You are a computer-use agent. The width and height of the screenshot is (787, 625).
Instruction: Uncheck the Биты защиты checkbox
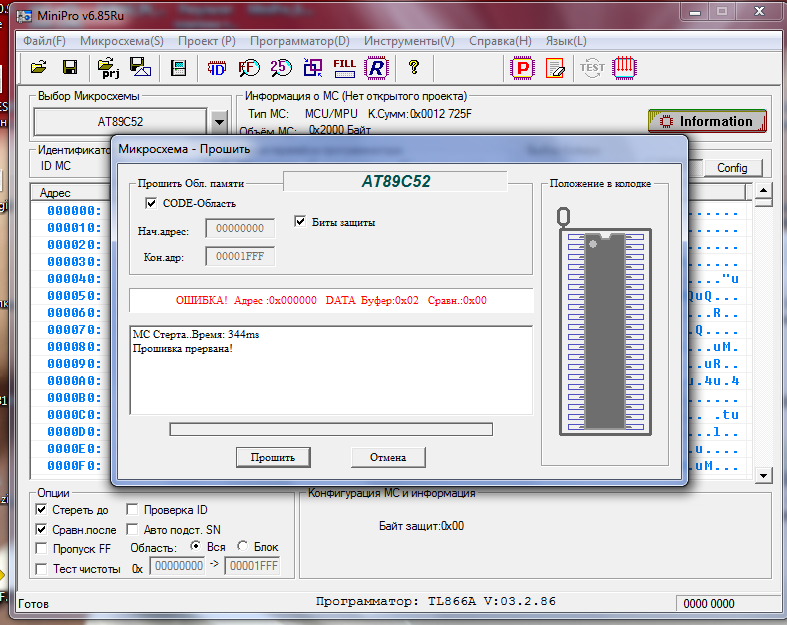(300, 222)
